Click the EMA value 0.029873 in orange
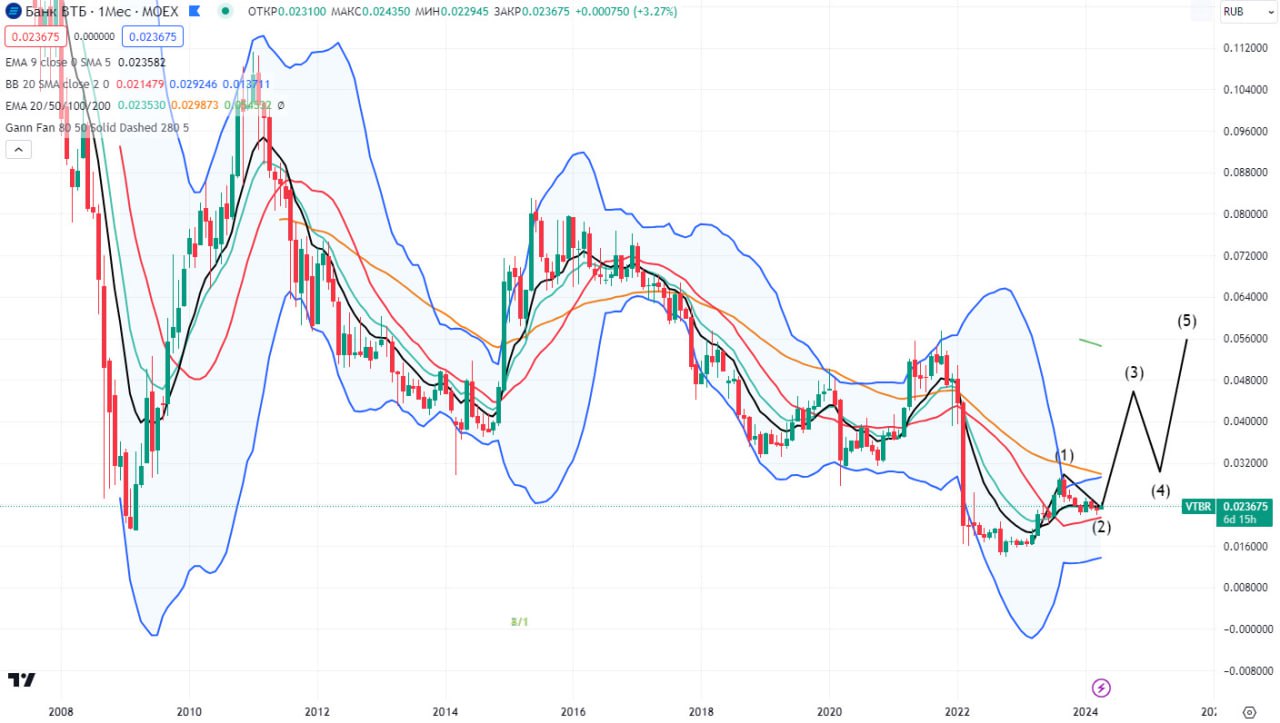The height and width of the screenshot is (723, 1280). [195, 105]
